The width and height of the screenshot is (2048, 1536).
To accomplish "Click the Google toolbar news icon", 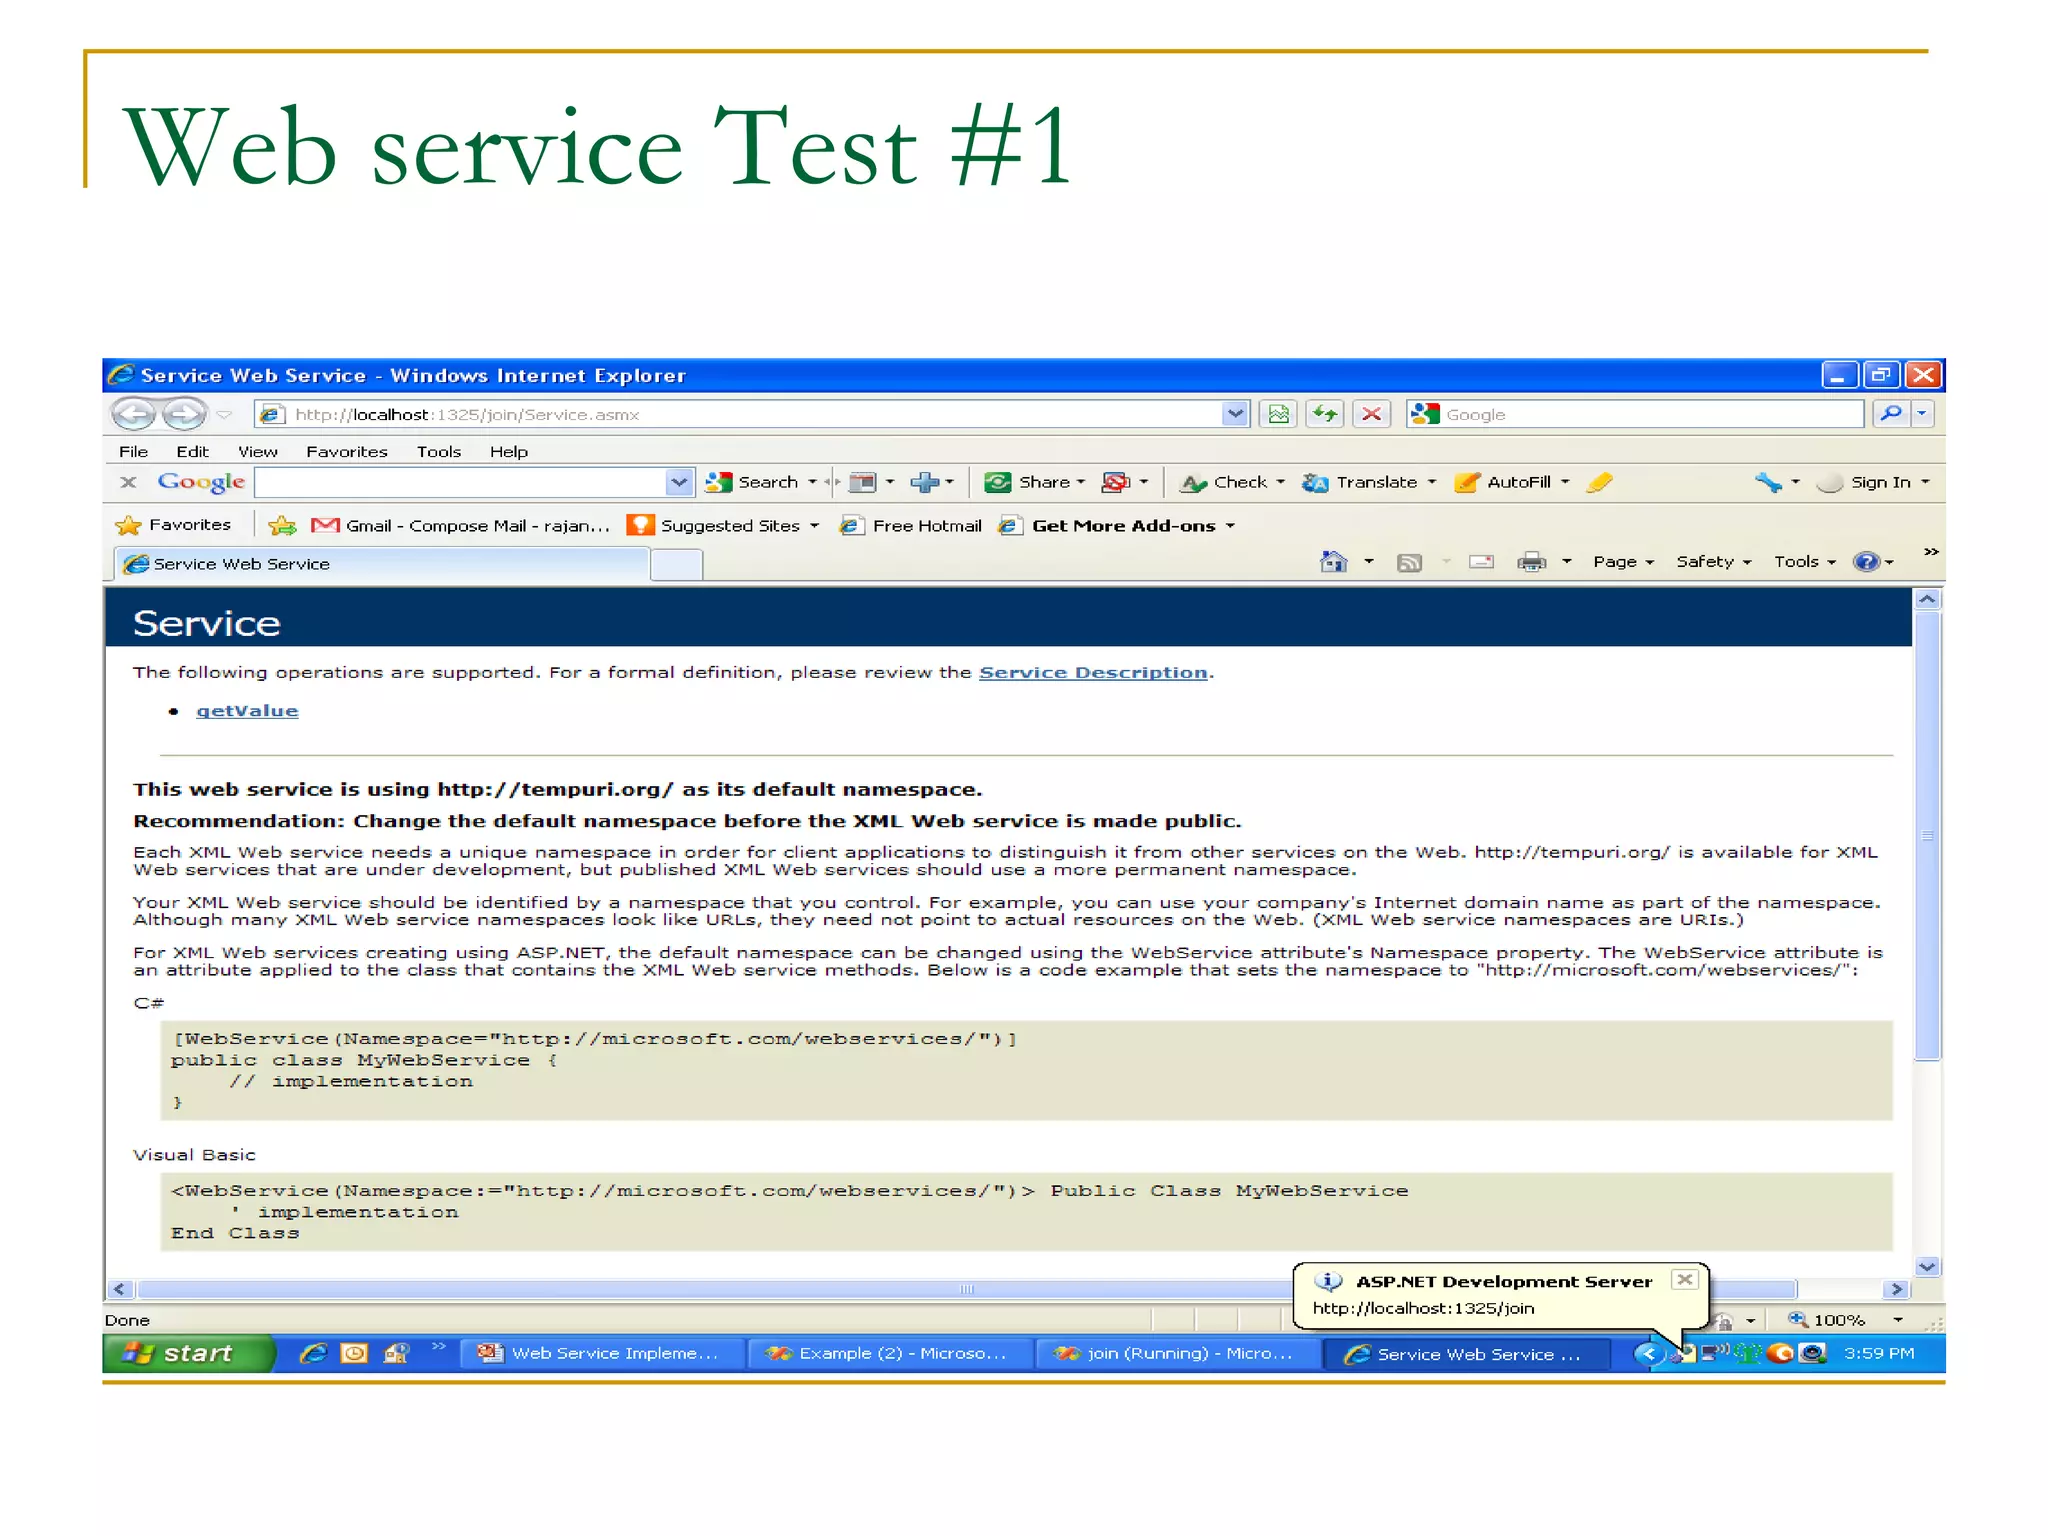I will pyautogui.click(x=862, y=482).
